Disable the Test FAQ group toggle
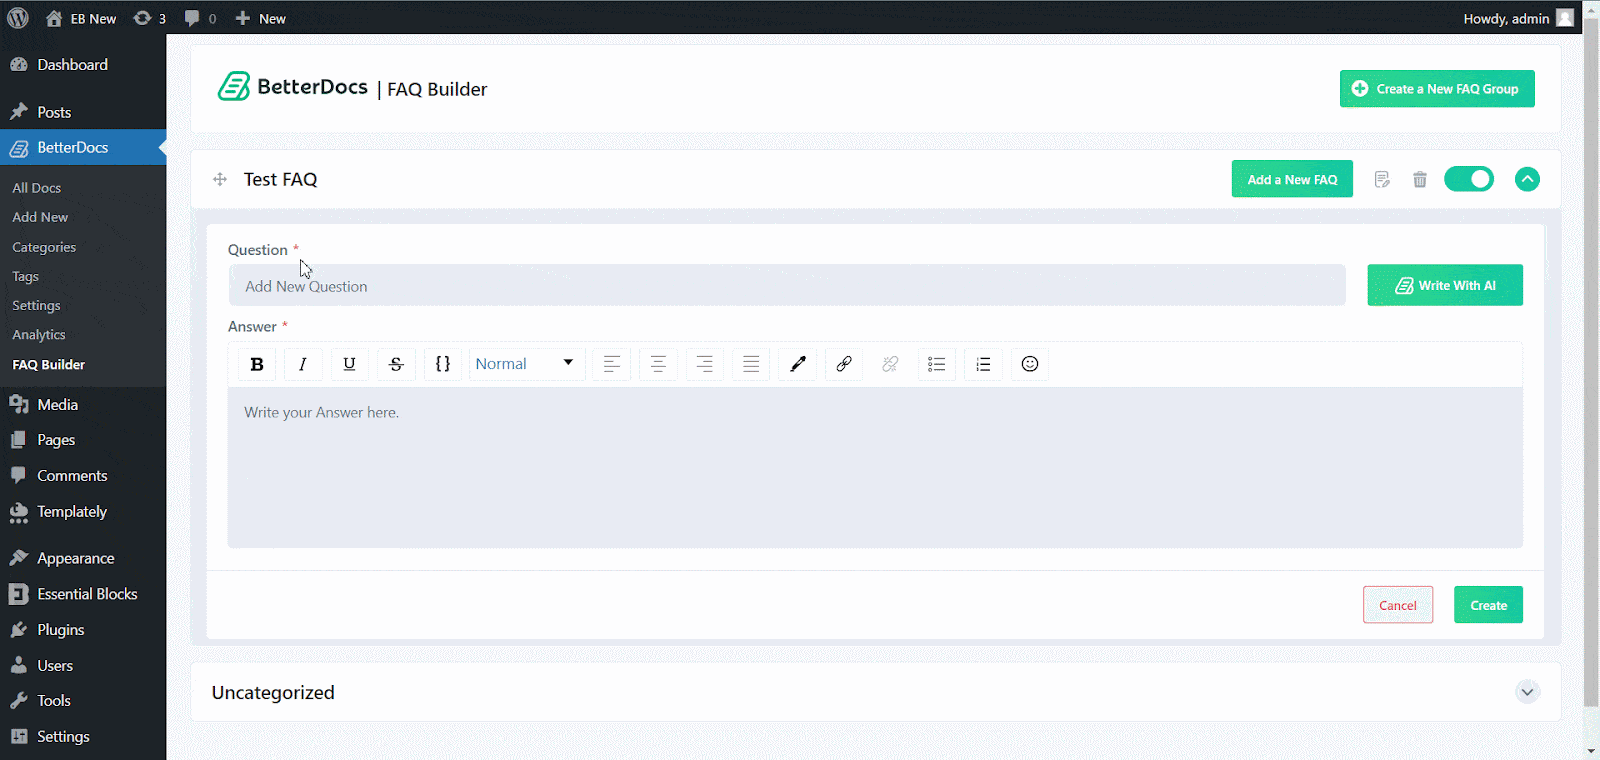1600x760 pixels. [x=1468, y=179]
